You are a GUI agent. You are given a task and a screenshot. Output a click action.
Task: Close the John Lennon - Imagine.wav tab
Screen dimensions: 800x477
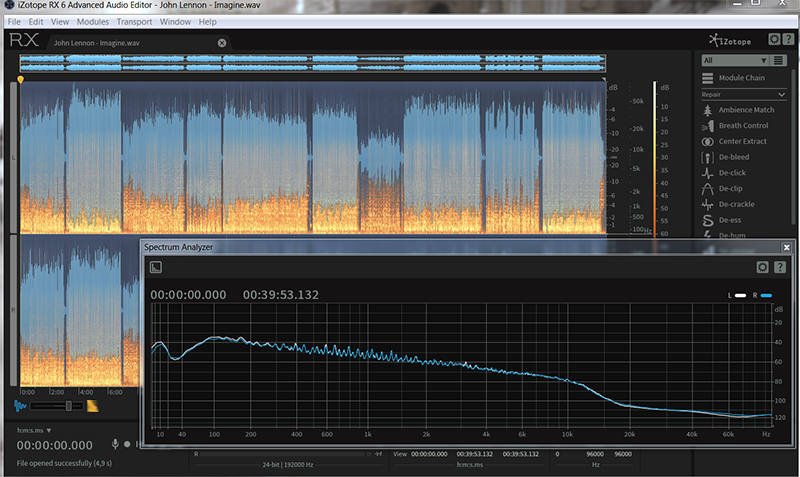(x=222, y=42)
